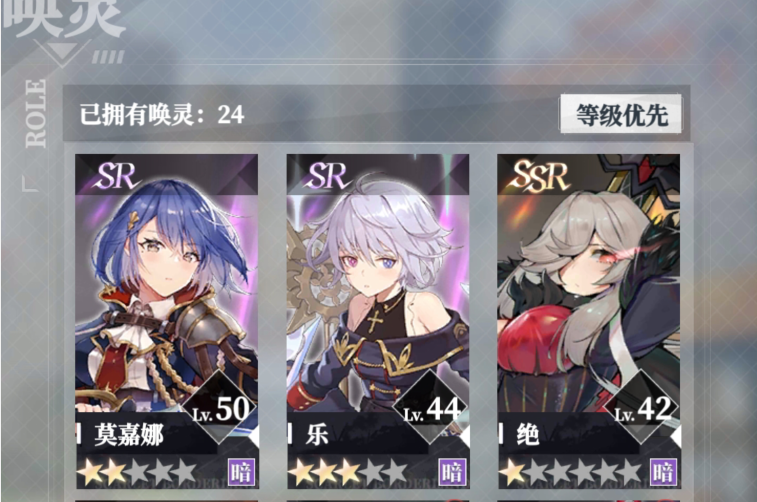Select the 莫嘉娜 character card
757x502 pixels.
pos(167,321)
